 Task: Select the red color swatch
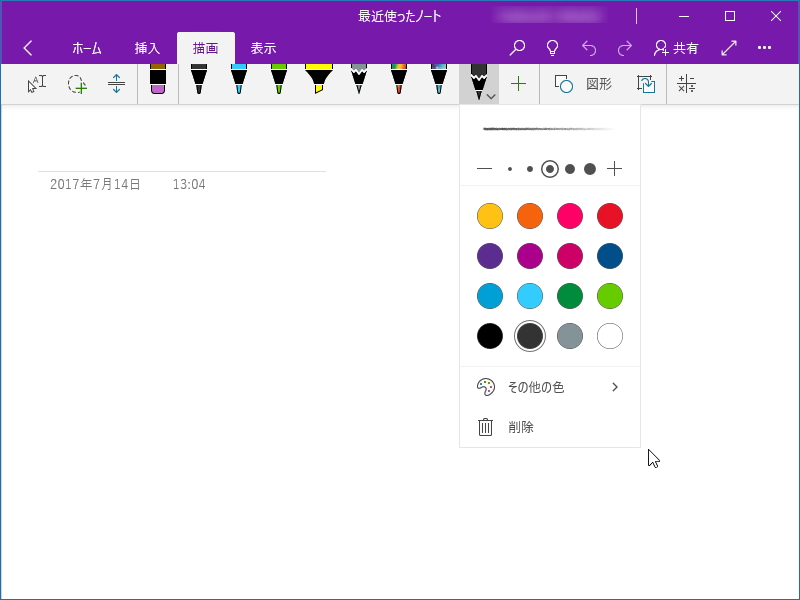coord(609,215)
